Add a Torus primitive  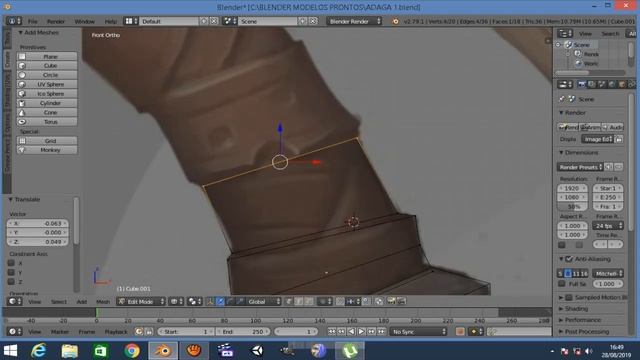(x=47, y=122)
